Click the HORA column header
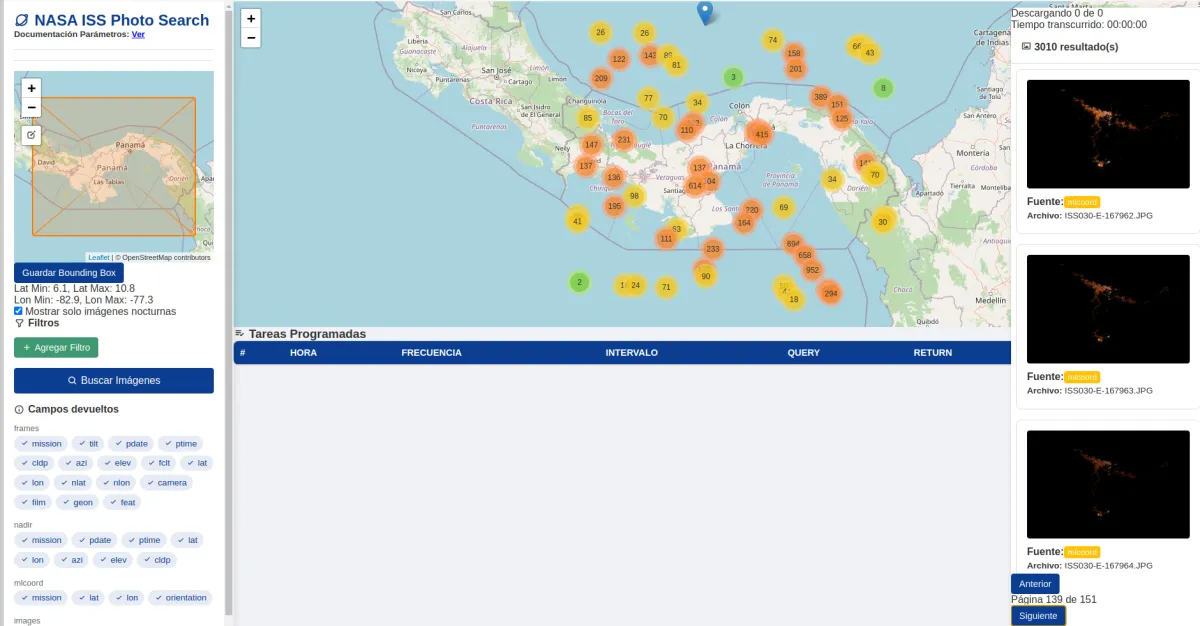1200x626 pixels. coord(303,353)
